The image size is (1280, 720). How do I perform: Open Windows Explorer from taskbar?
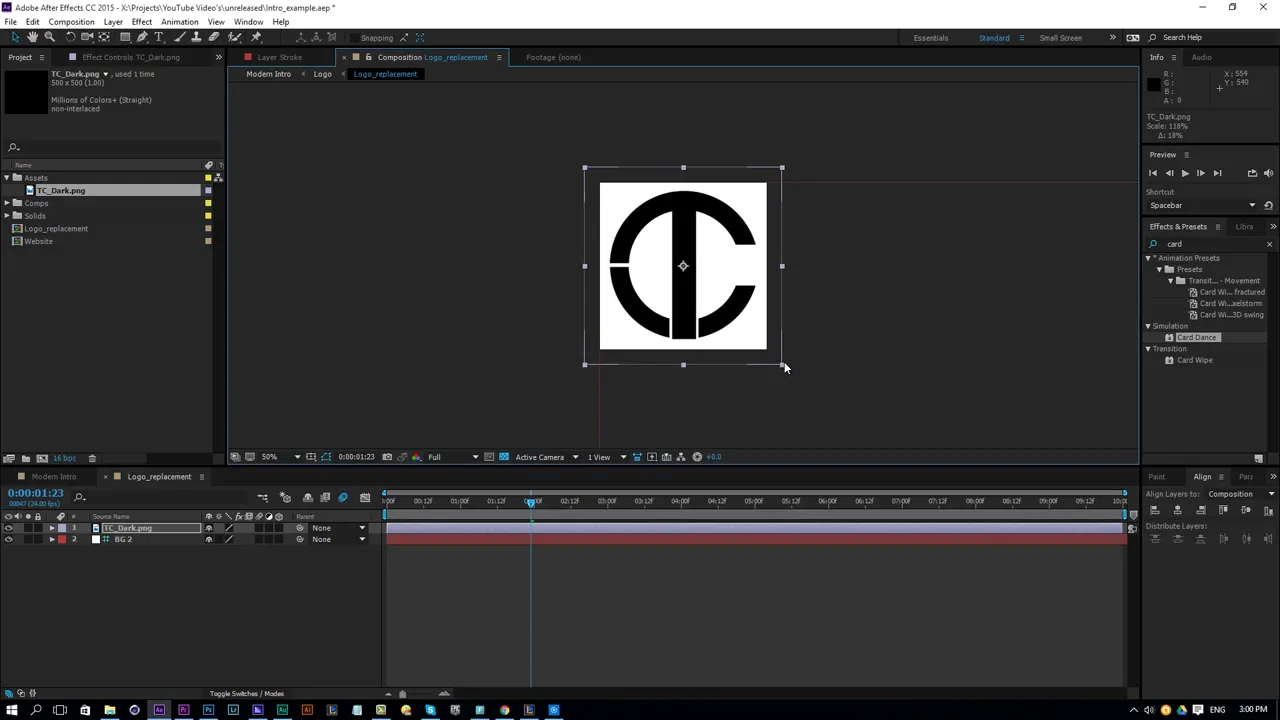click(x=109, y=710)
